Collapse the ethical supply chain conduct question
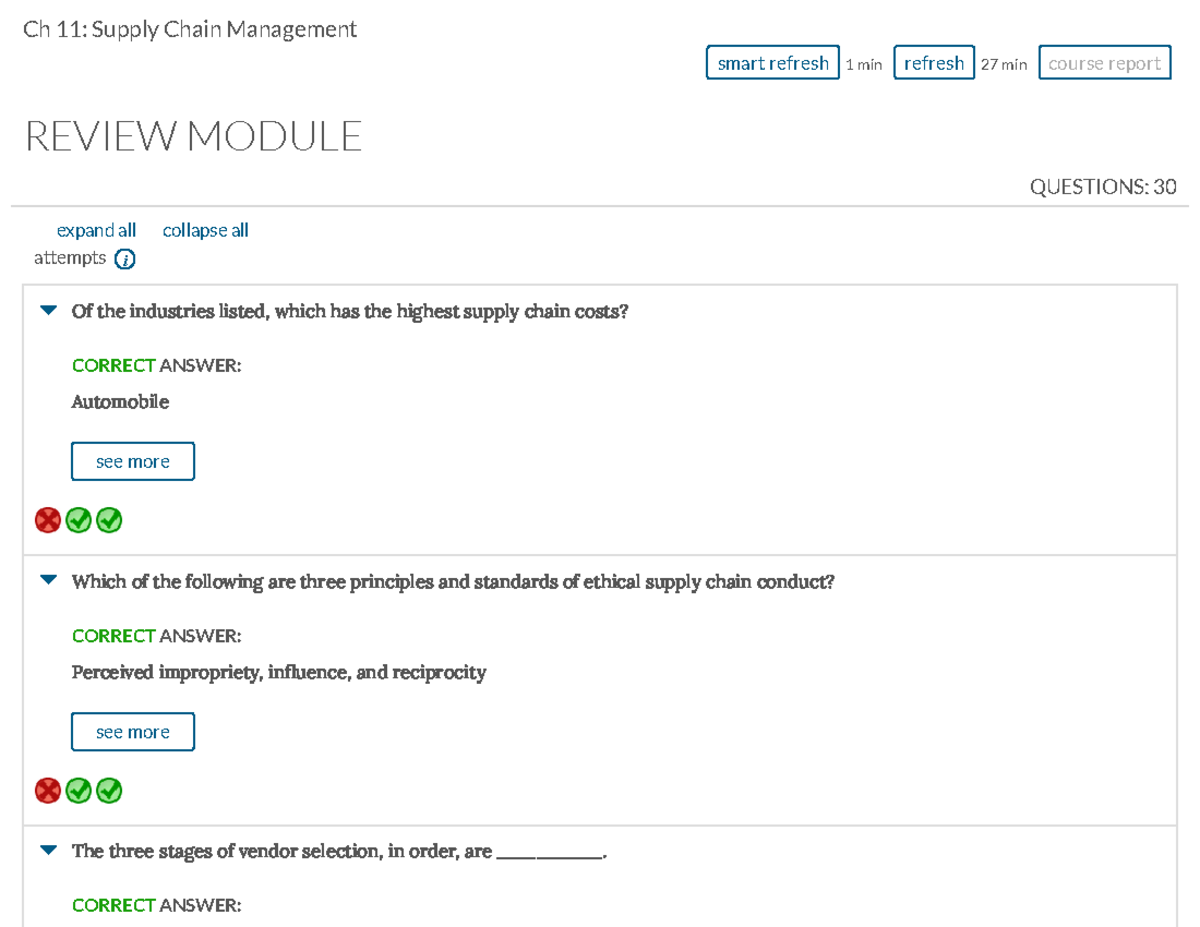This screenshot has width=1200, height=927. click(47, 580)
